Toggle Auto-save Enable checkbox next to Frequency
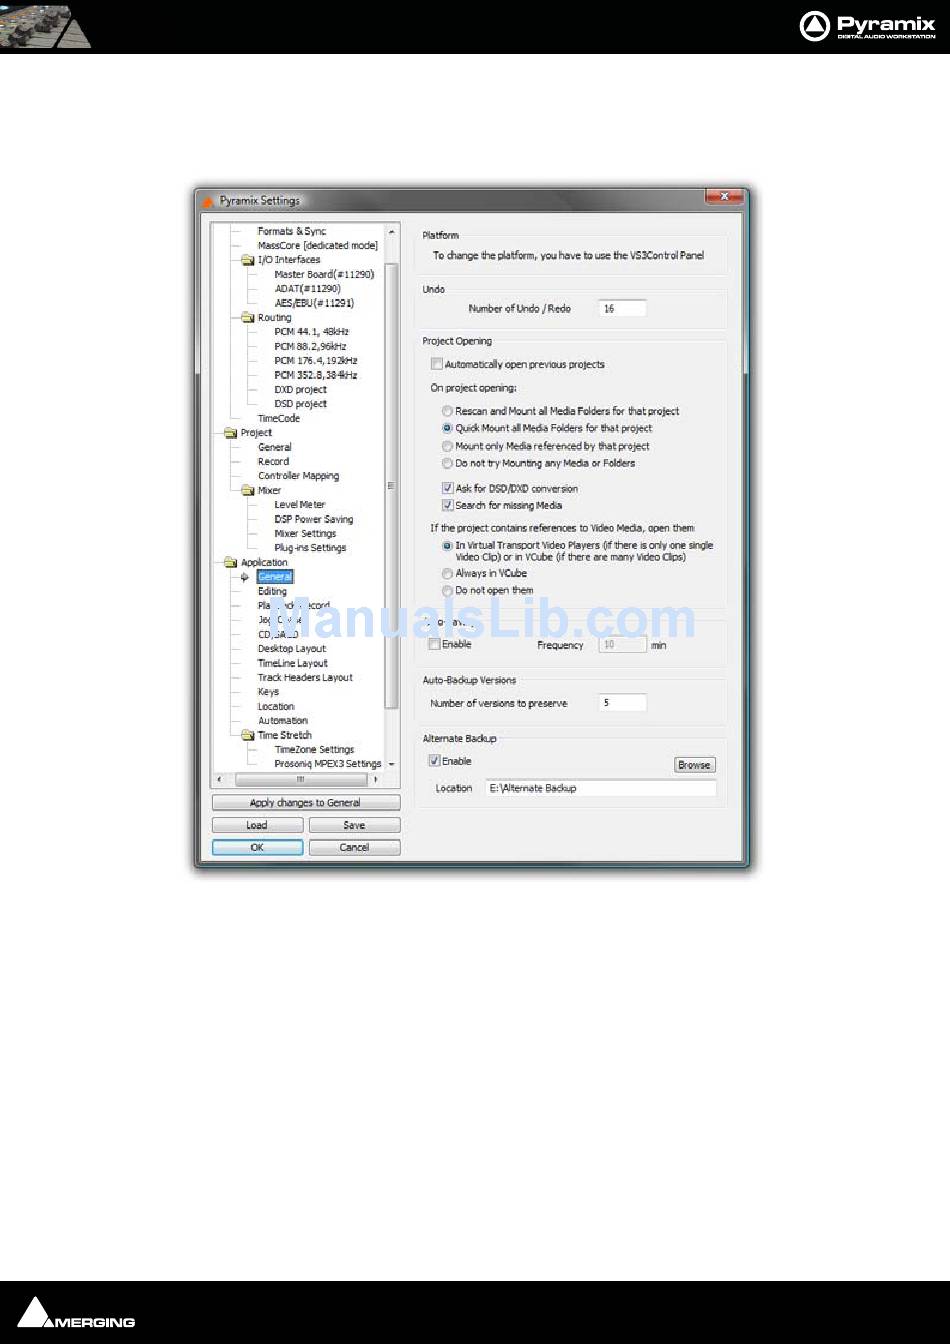Viewport: 950px width, 1344px height. [x=435, y=644]
